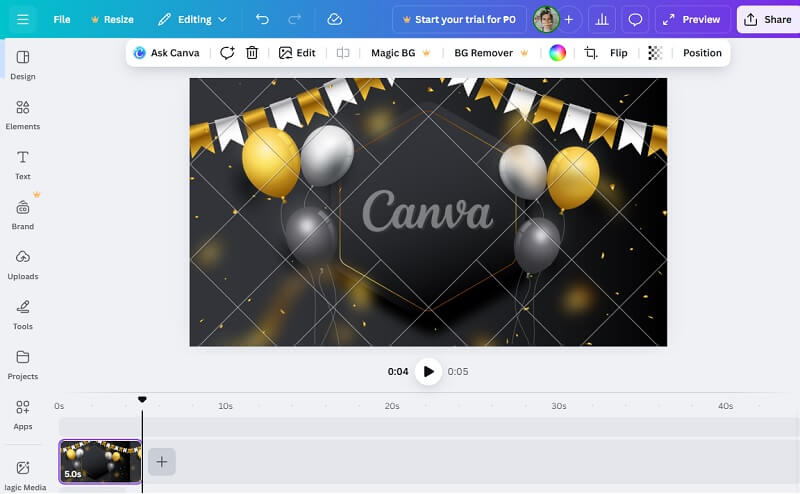Open the Brand sidebar tab
The width and height of the screenshot is (800, 494).
(23, 215)
